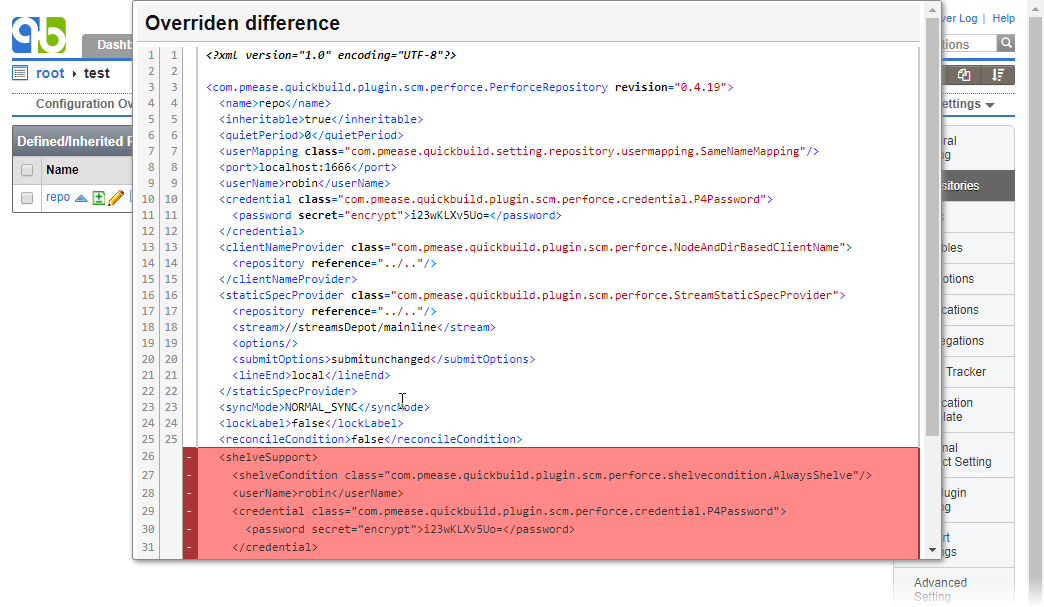Click the removed-line minus marker on line 26
This screenshot has width=1044, height=607.
point(190,457)
